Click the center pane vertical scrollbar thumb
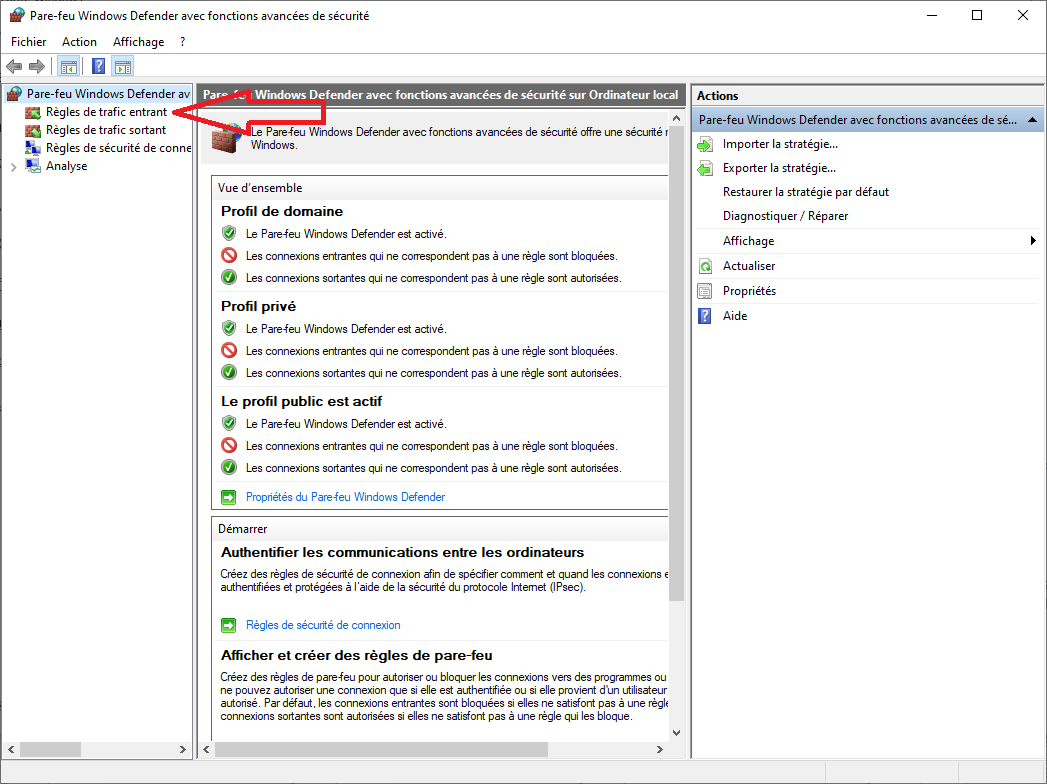 click(676, 364)
